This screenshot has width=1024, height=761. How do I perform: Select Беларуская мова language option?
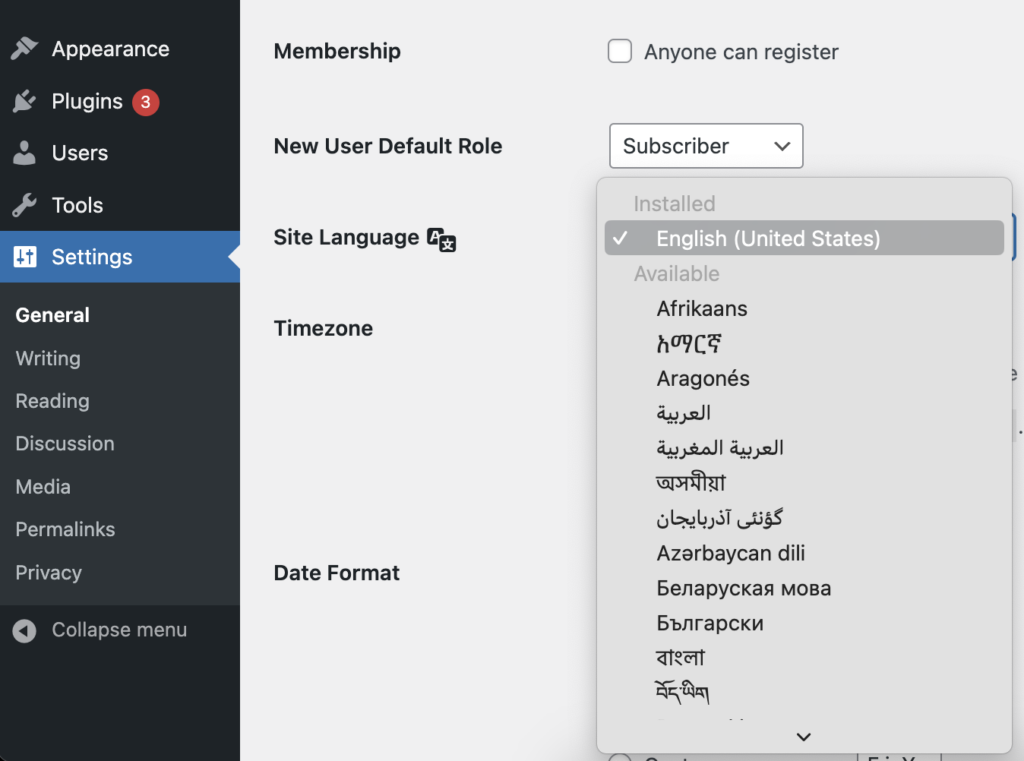[x=743, y=588]
